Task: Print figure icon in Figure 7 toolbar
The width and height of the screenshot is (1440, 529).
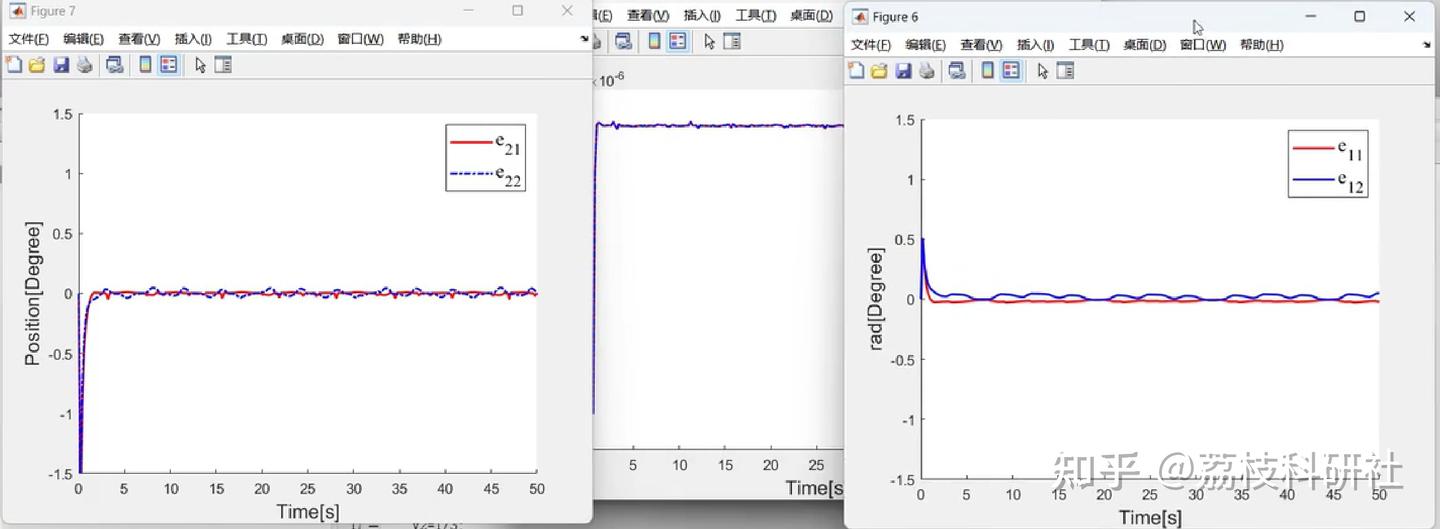Action: 85,65
